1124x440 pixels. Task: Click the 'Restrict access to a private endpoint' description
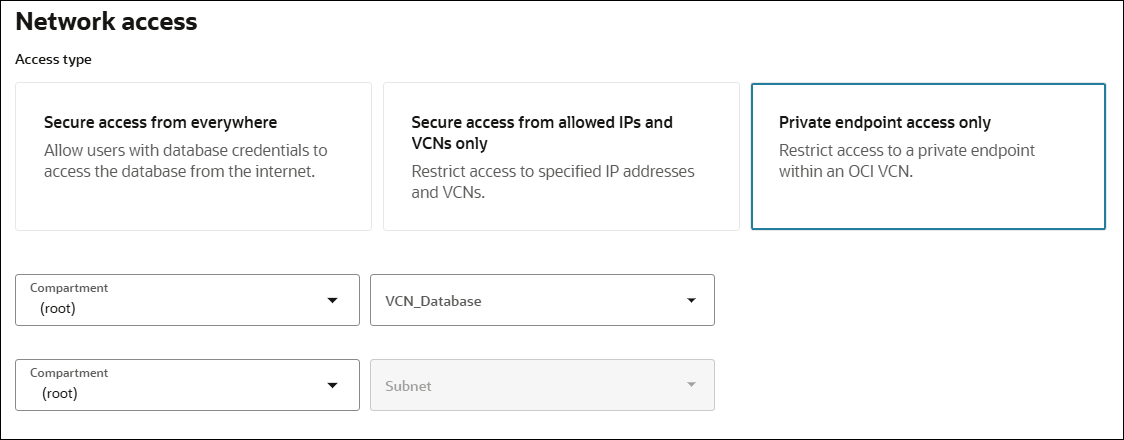tap(906, 160)
